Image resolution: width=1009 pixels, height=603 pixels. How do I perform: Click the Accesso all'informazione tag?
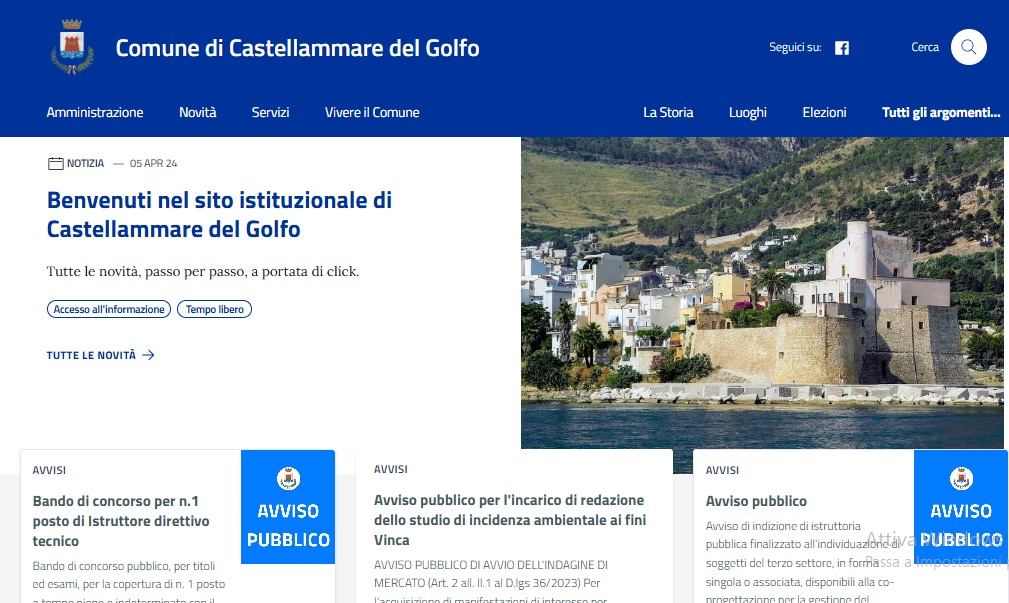[x=108, y=309]
